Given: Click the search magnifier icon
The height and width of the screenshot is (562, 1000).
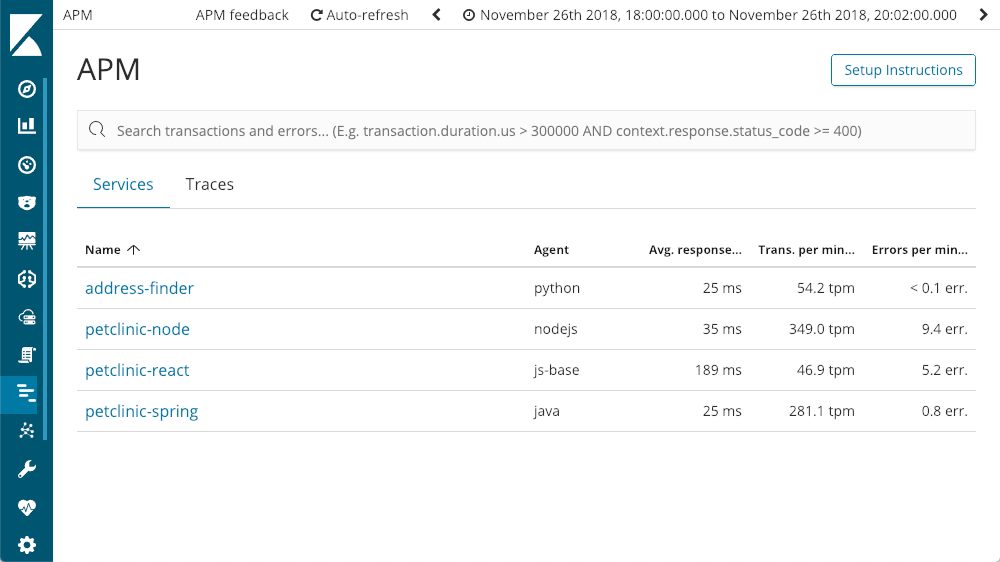Looking at the screenshot, I should [x=97, y=129].
